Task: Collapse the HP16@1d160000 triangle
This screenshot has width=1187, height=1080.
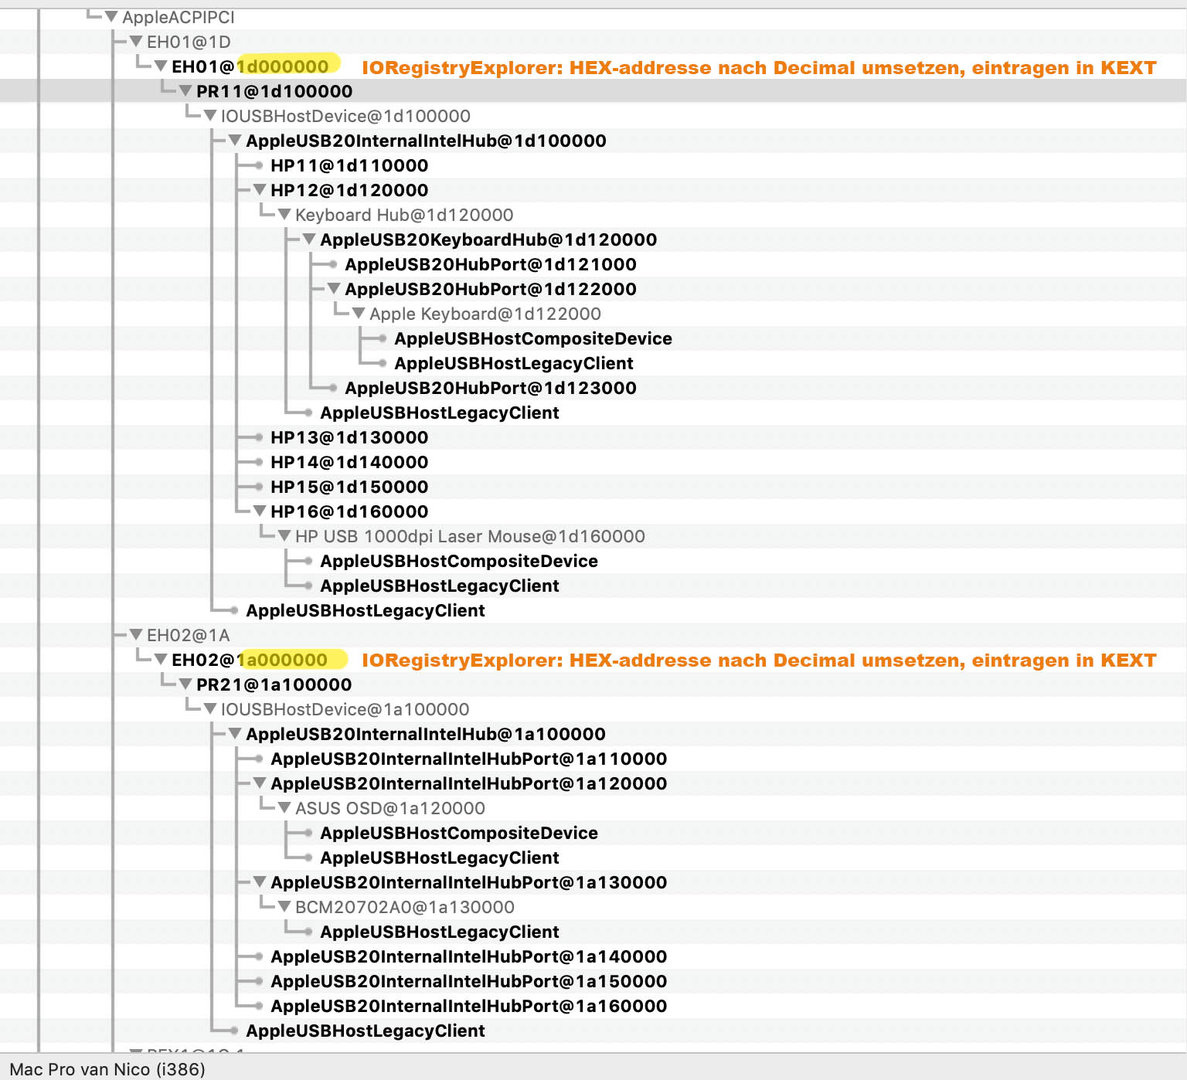Action: coord(260,511)
